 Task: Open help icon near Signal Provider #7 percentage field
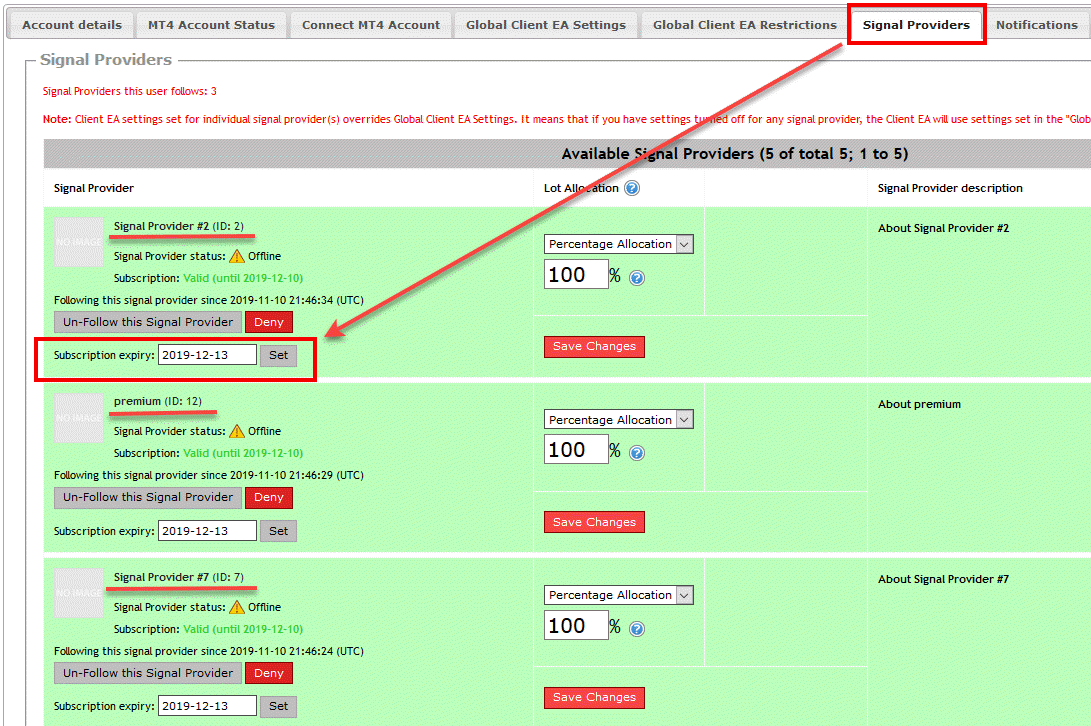tap(638, 628)
